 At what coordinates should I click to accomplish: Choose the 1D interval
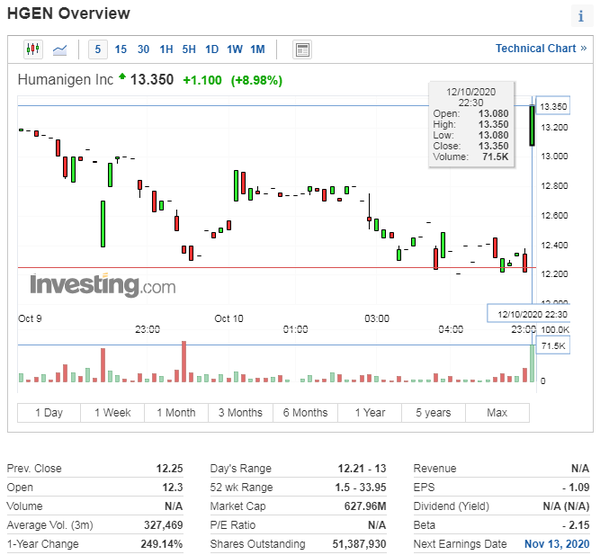212,49
